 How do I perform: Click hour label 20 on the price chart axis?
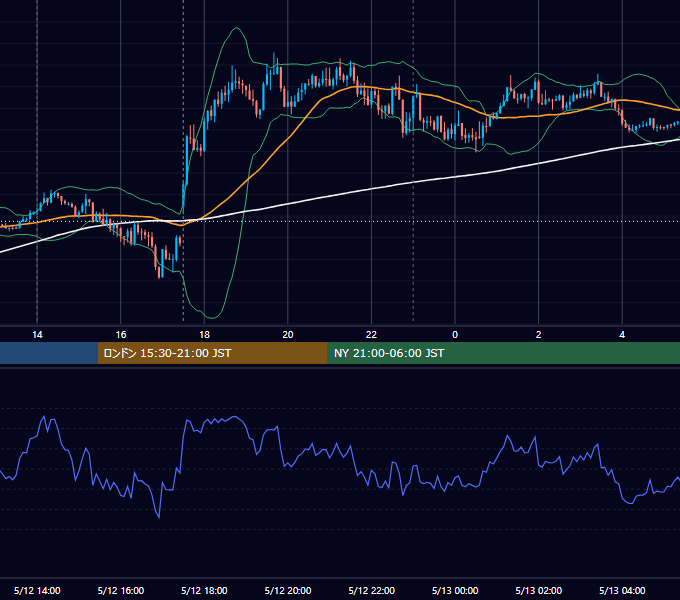pyautogui.click(x=288, y=335)
